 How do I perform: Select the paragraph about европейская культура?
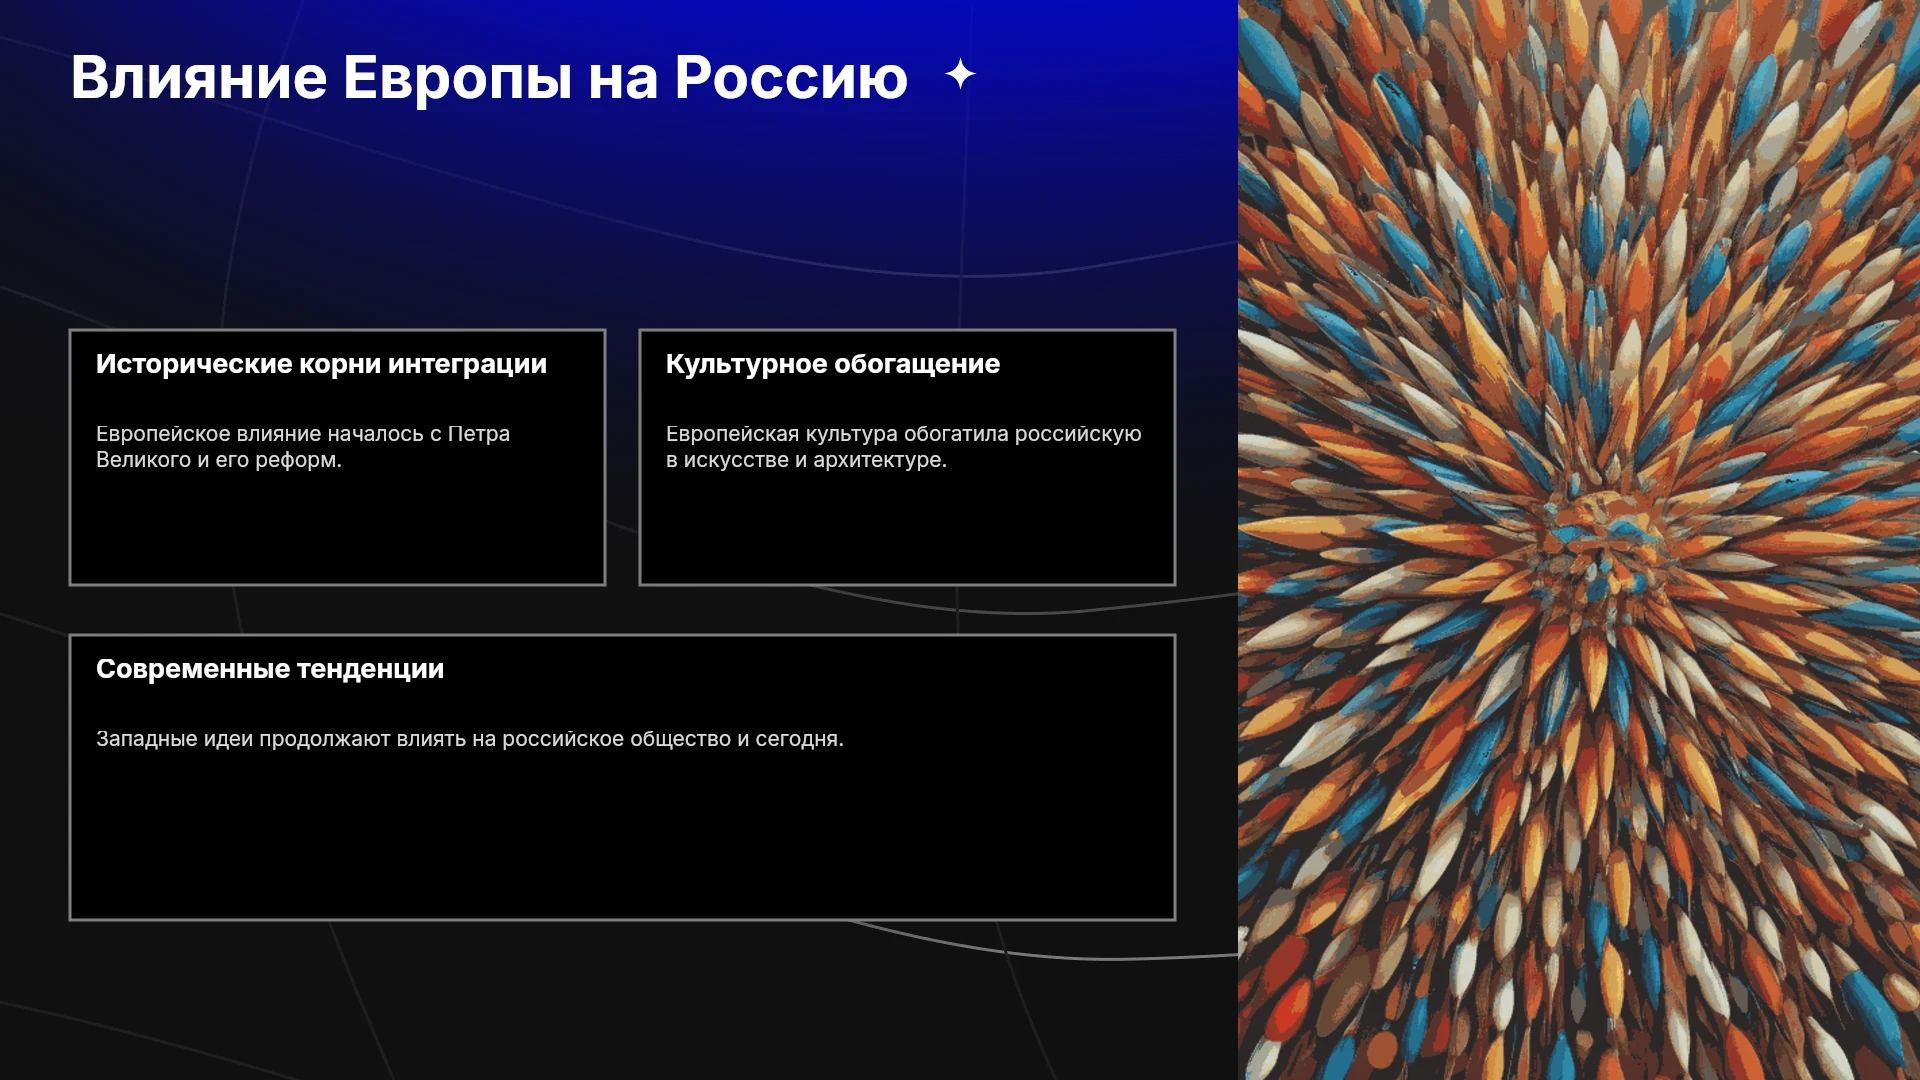[904, 447]
